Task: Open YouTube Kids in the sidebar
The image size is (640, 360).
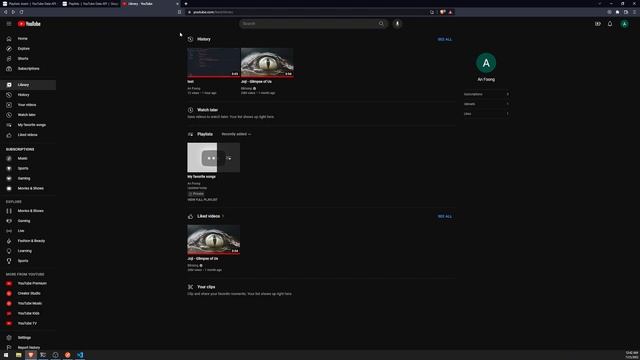Action: (28, 313)
